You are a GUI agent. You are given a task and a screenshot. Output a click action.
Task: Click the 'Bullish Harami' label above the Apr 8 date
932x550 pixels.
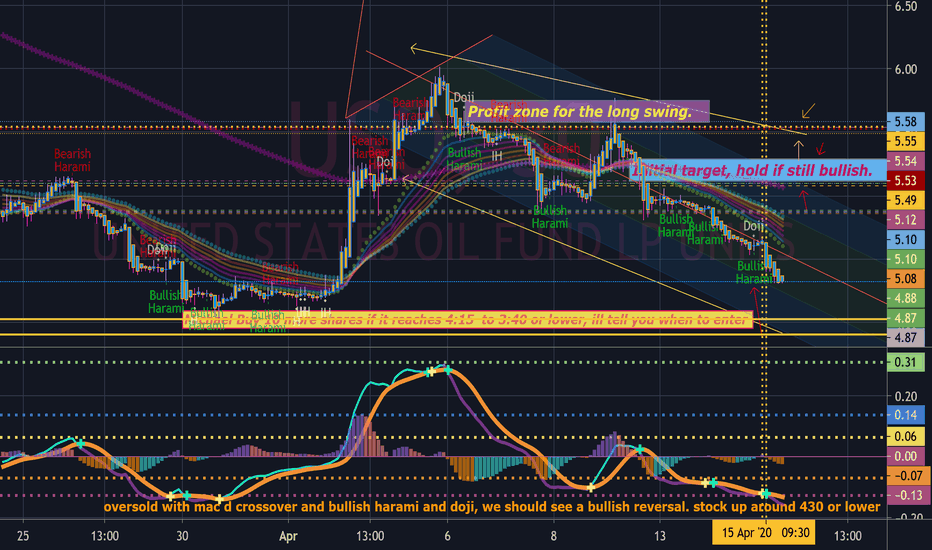pos(550,217)
